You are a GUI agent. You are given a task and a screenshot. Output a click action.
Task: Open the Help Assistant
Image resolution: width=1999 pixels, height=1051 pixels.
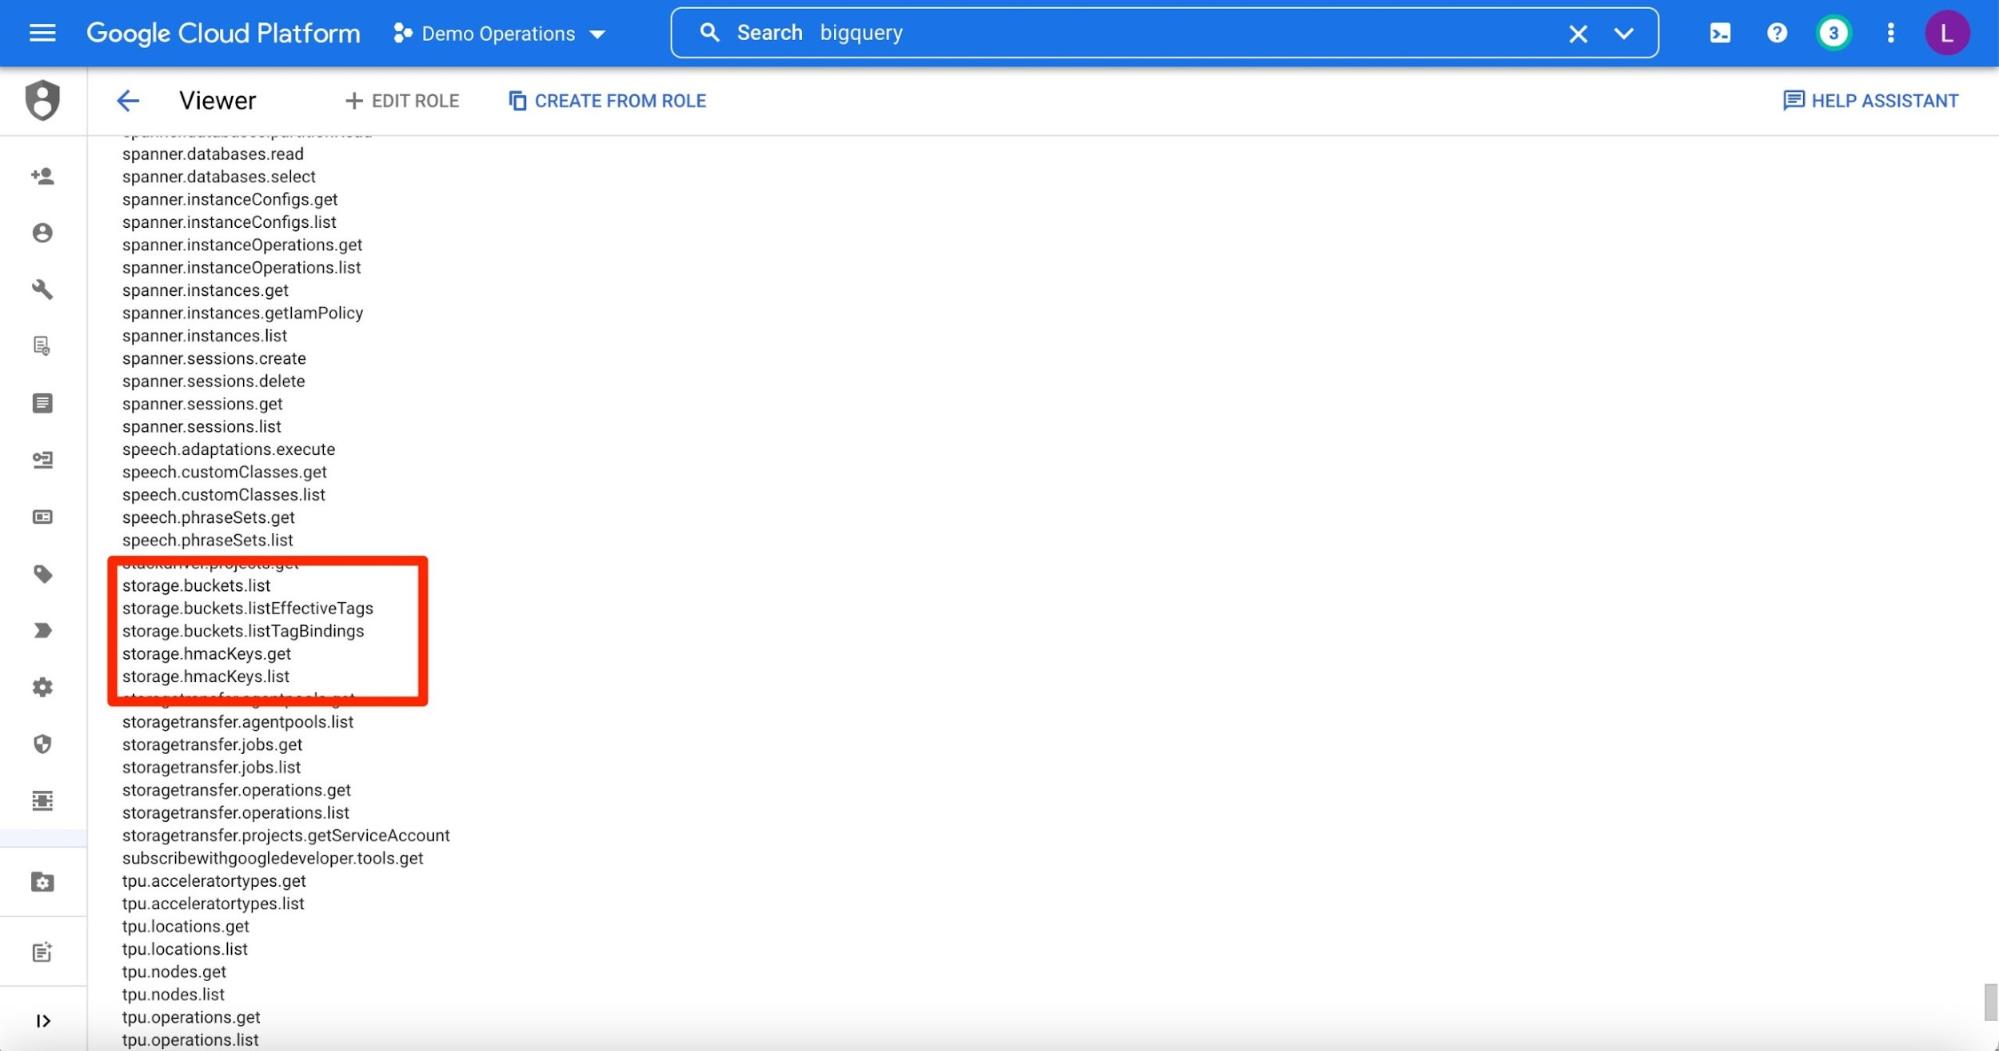pos(1870,101)
